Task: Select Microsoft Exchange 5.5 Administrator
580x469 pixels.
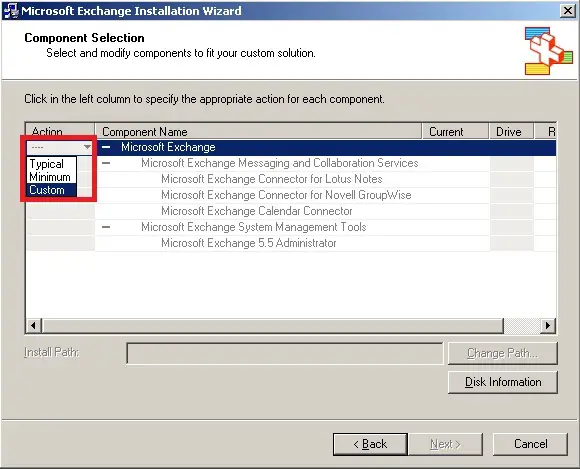Action: click(249, 243)
